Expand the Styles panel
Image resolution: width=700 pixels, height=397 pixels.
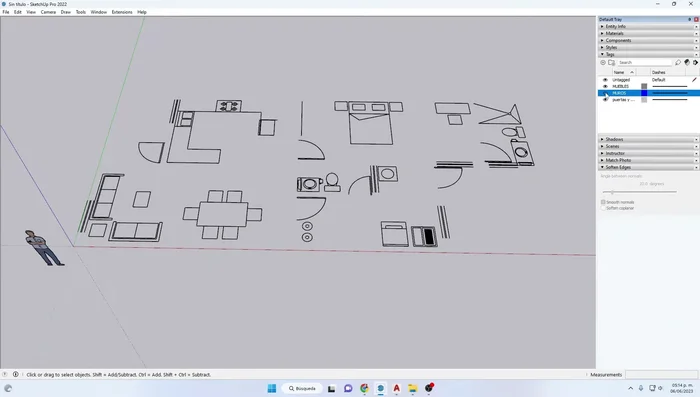pyautogui.click(x=648, y=47)
